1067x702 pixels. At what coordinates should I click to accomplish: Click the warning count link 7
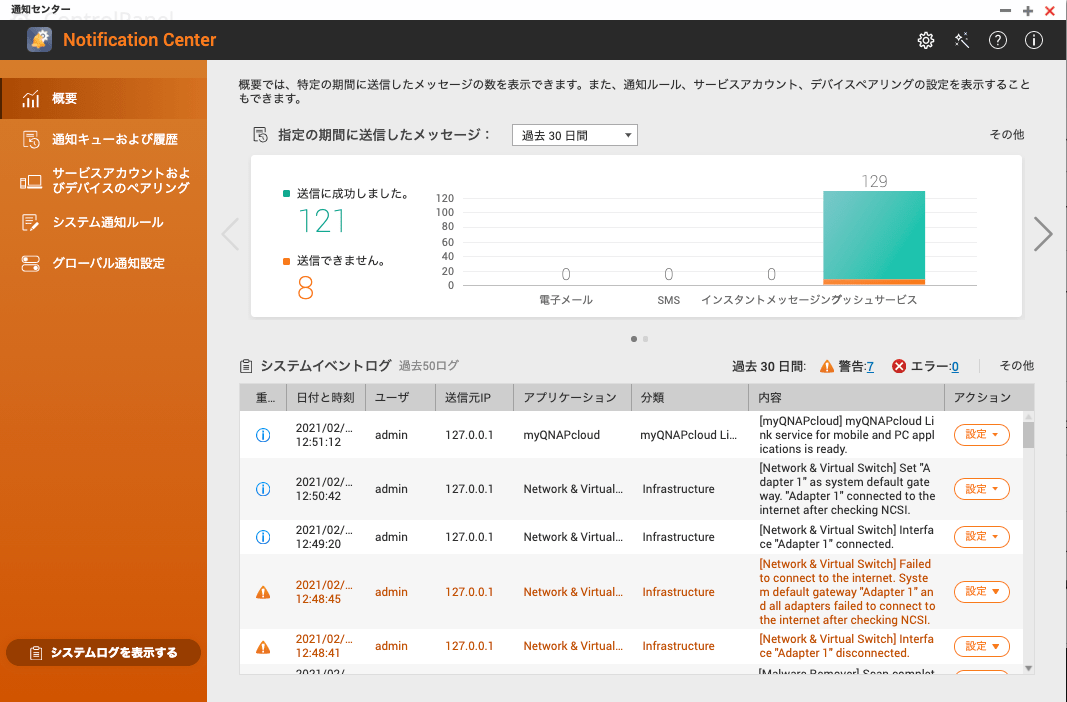(x=870, y=367)
